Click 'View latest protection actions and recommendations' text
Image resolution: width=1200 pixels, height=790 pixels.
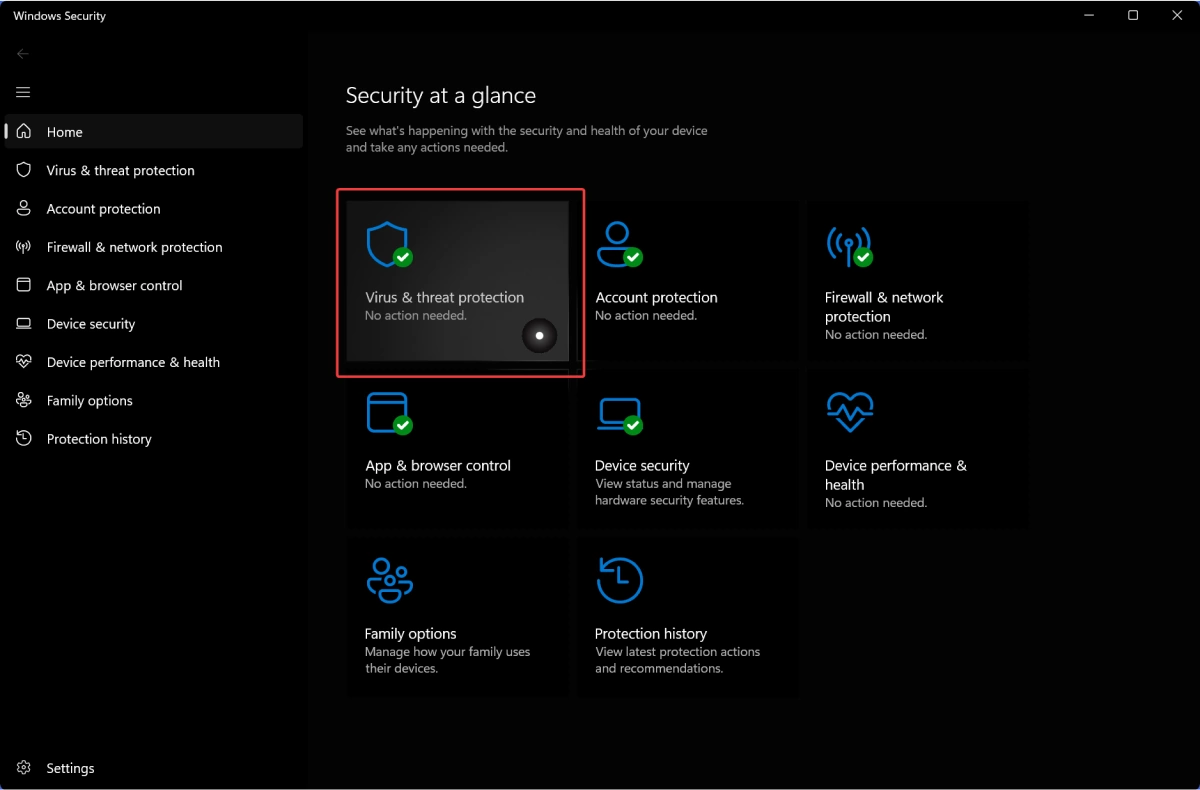(x=677, y=660)
